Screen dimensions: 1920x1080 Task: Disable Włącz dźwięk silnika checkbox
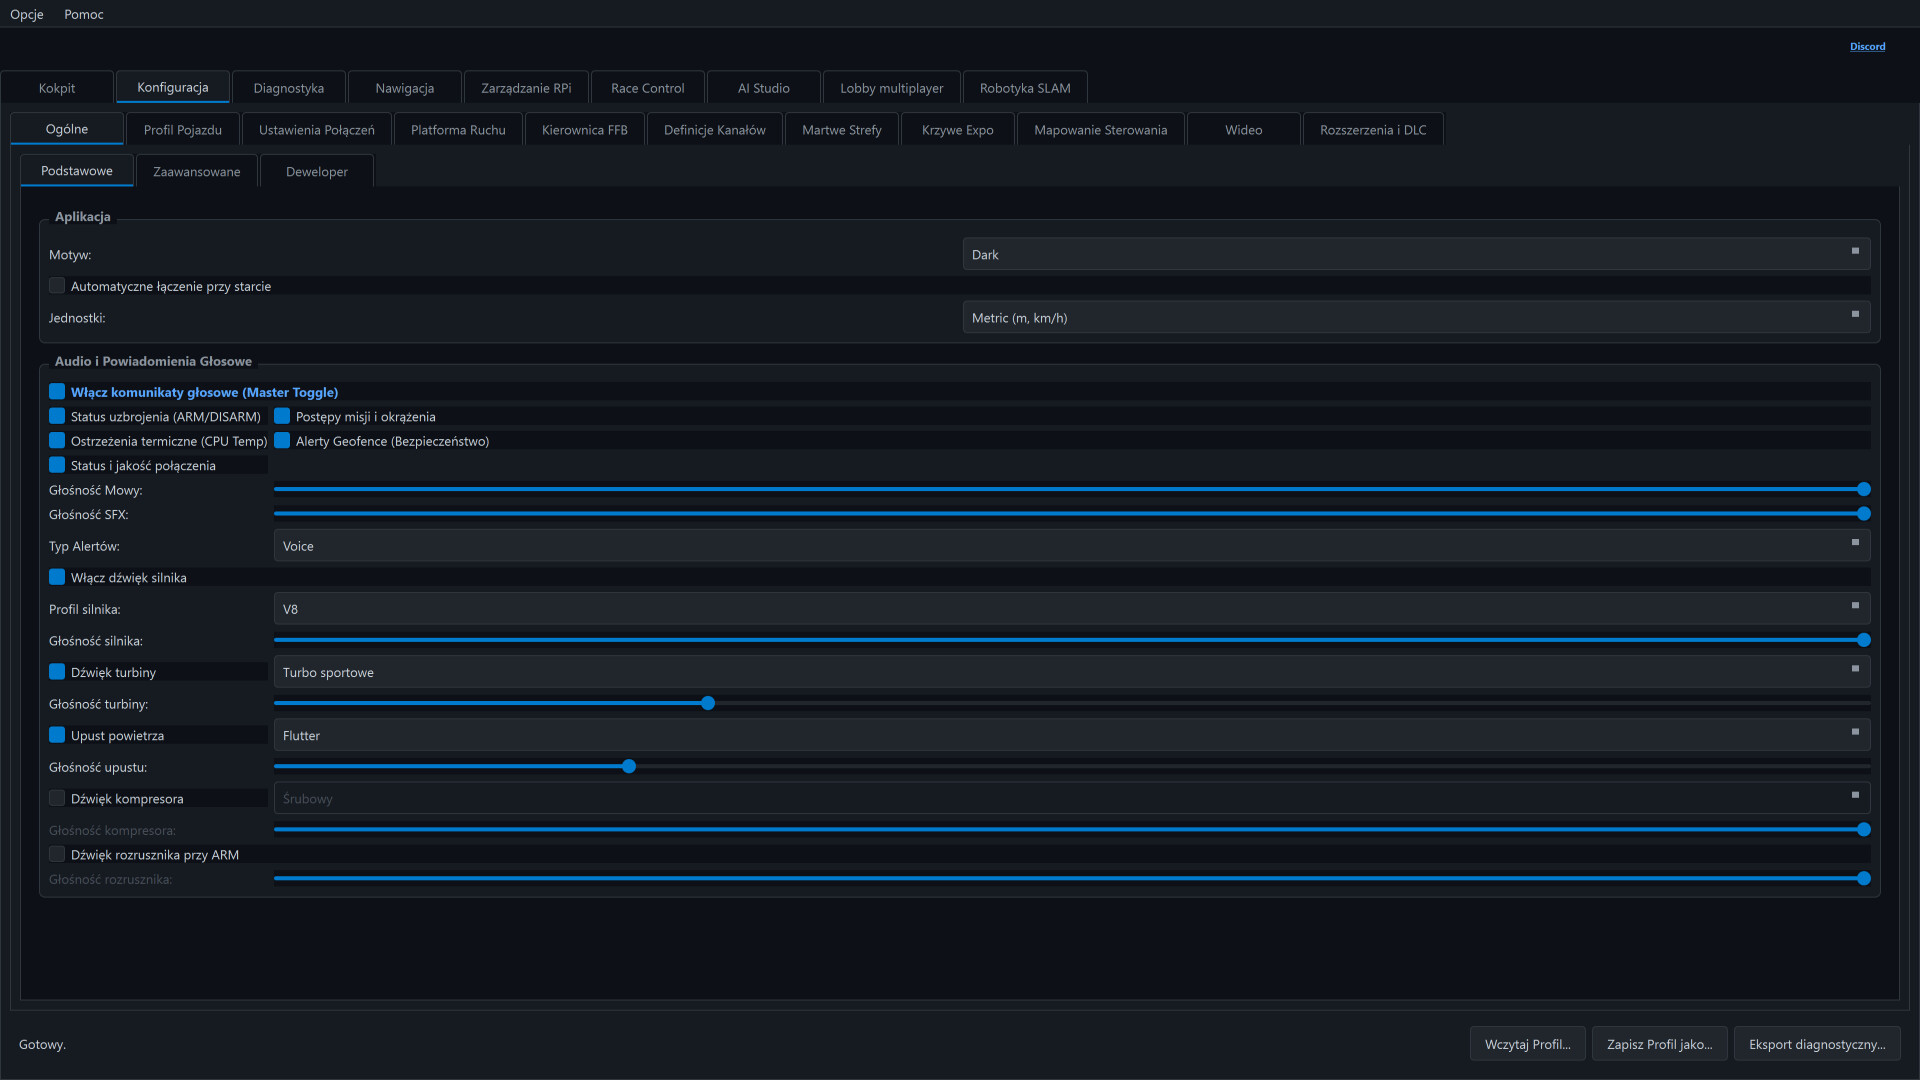pyautogui.click(x=57, y=577)
